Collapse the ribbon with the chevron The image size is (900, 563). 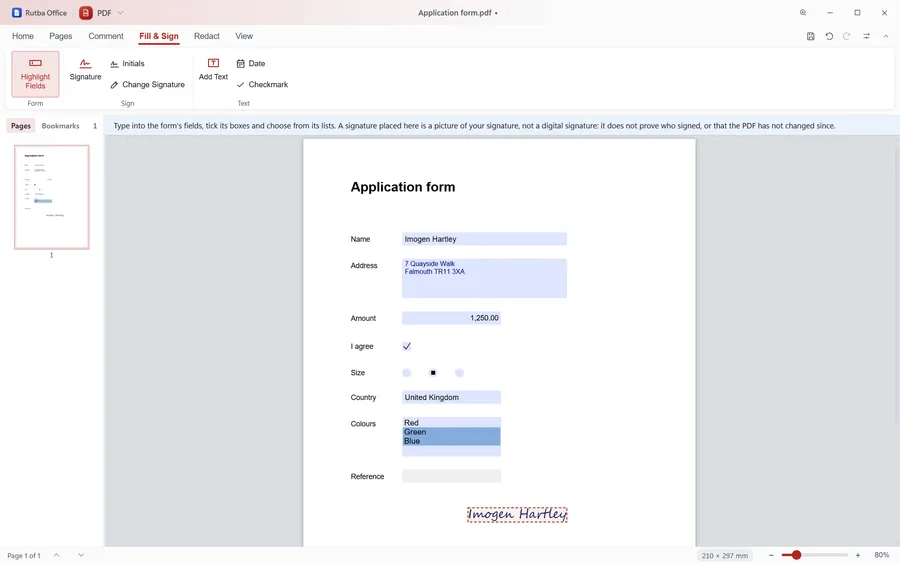886,36
